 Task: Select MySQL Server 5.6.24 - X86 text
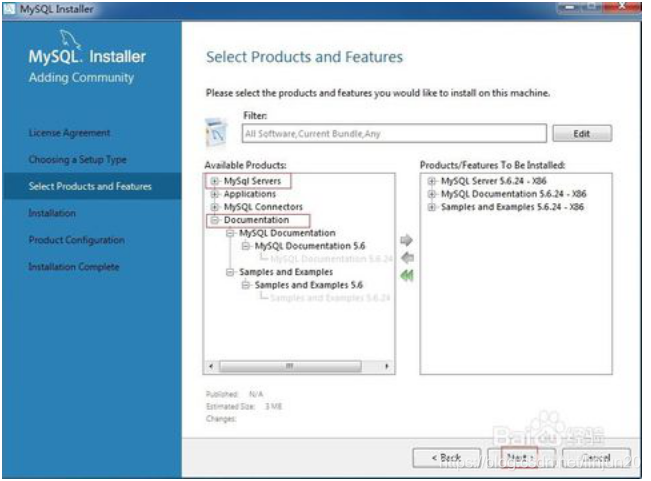[x=494, y=181]
